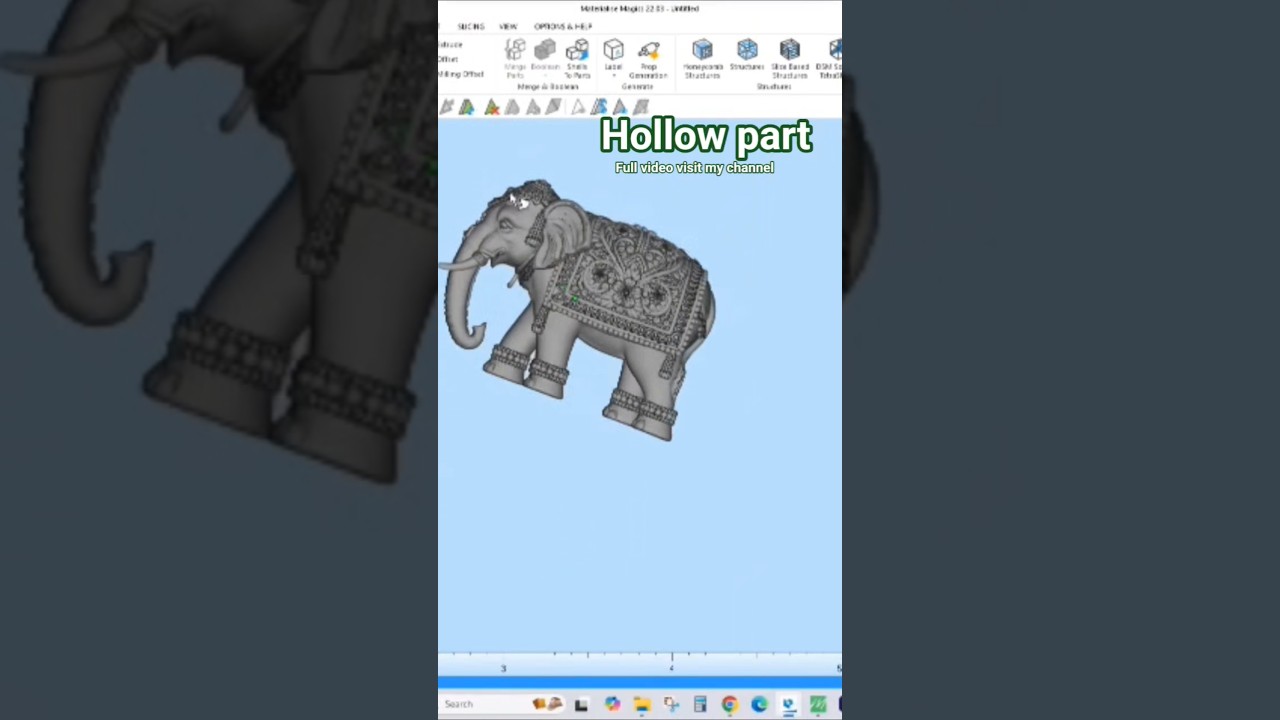
Task: Switch to Materialise Magics taskbar icon
Action: tap(788, 705)
